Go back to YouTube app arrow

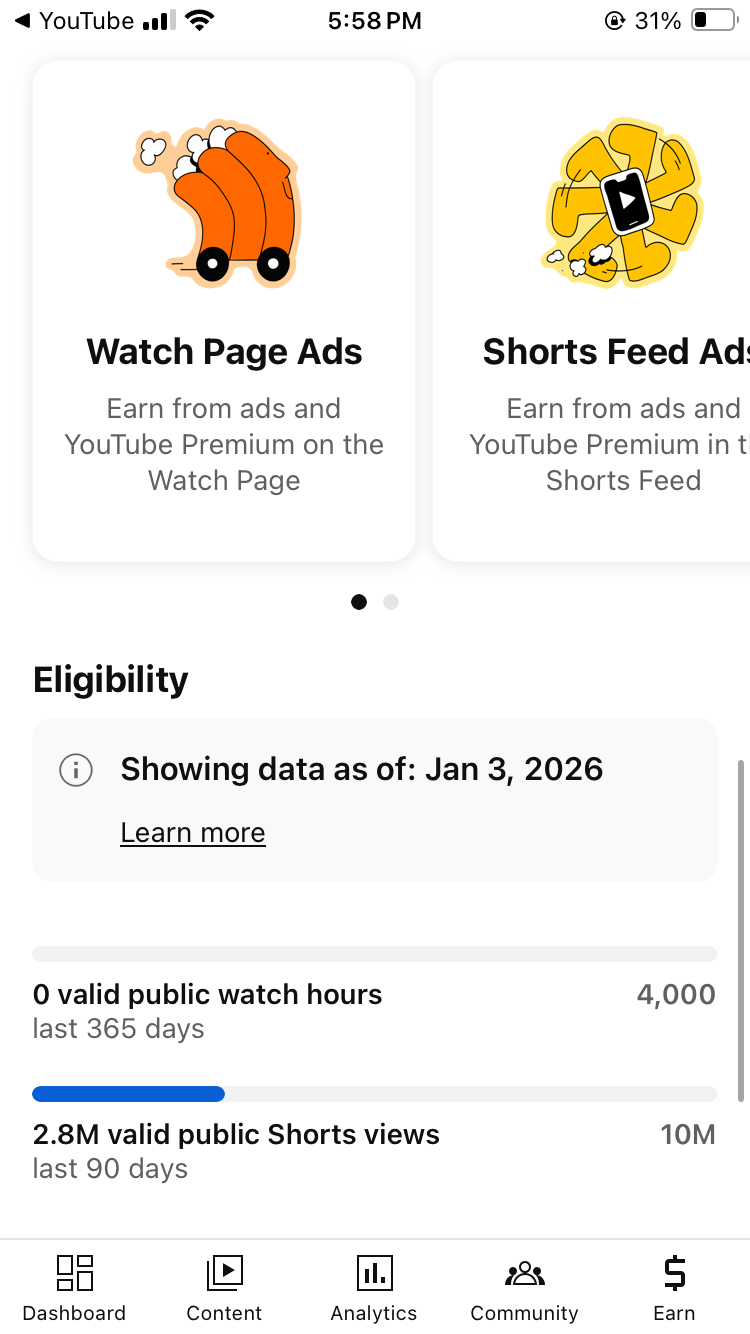[x=22, y=21]
